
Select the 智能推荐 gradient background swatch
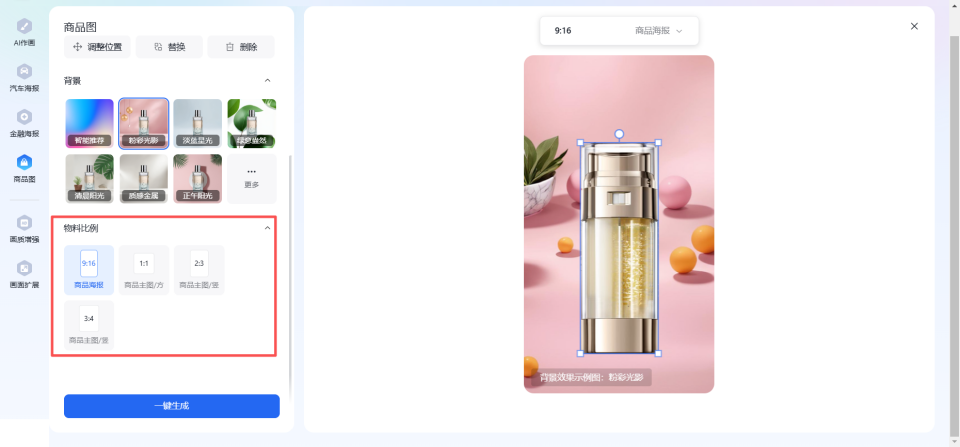click(89, 124)
